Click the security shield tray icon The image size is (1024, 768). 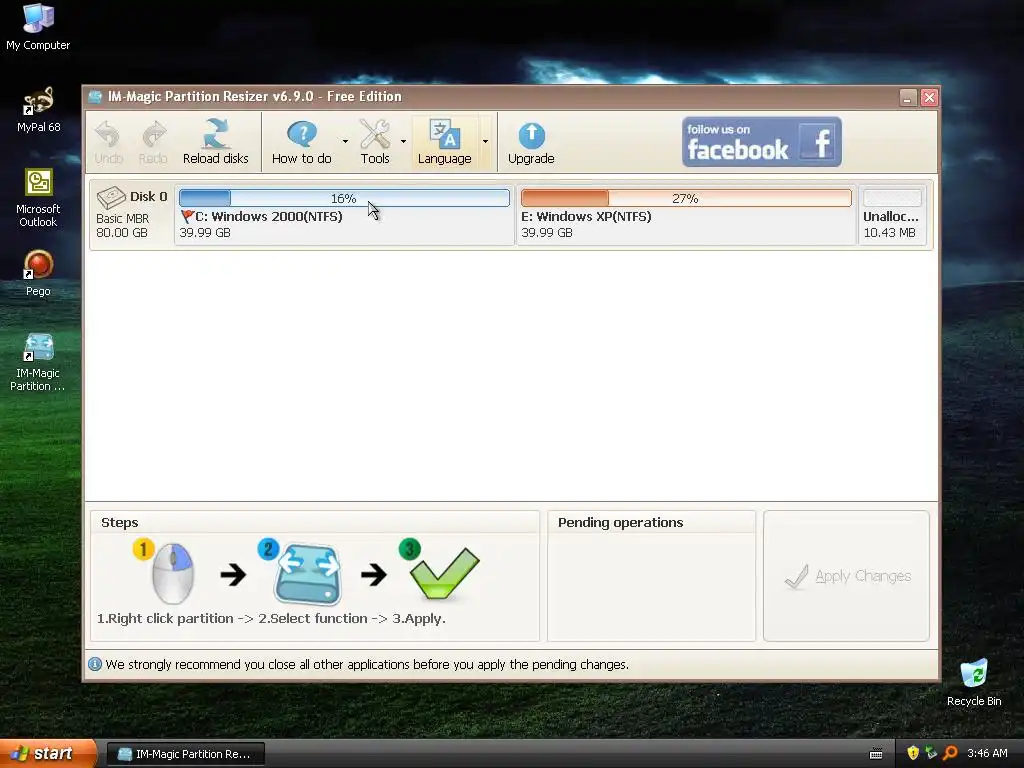coord(913,753)
